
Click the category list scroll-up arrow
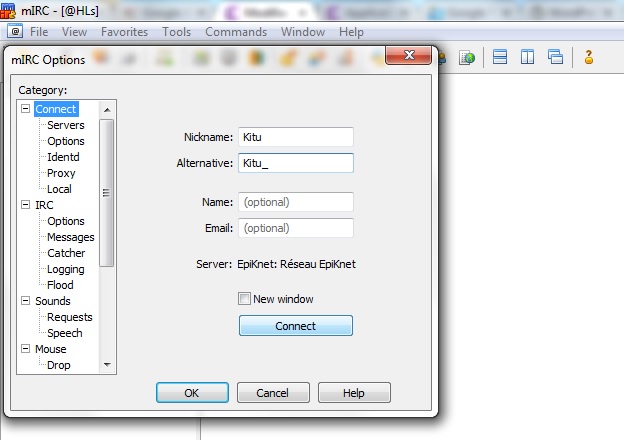pos(107,110)
